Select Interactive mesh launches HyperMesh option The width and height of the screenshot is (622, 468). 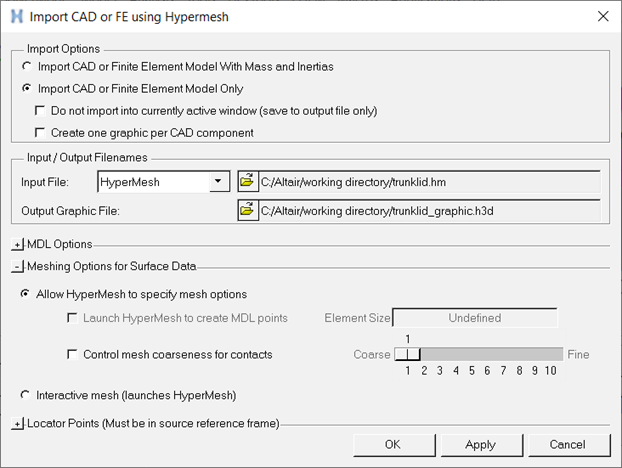(27, 394)
